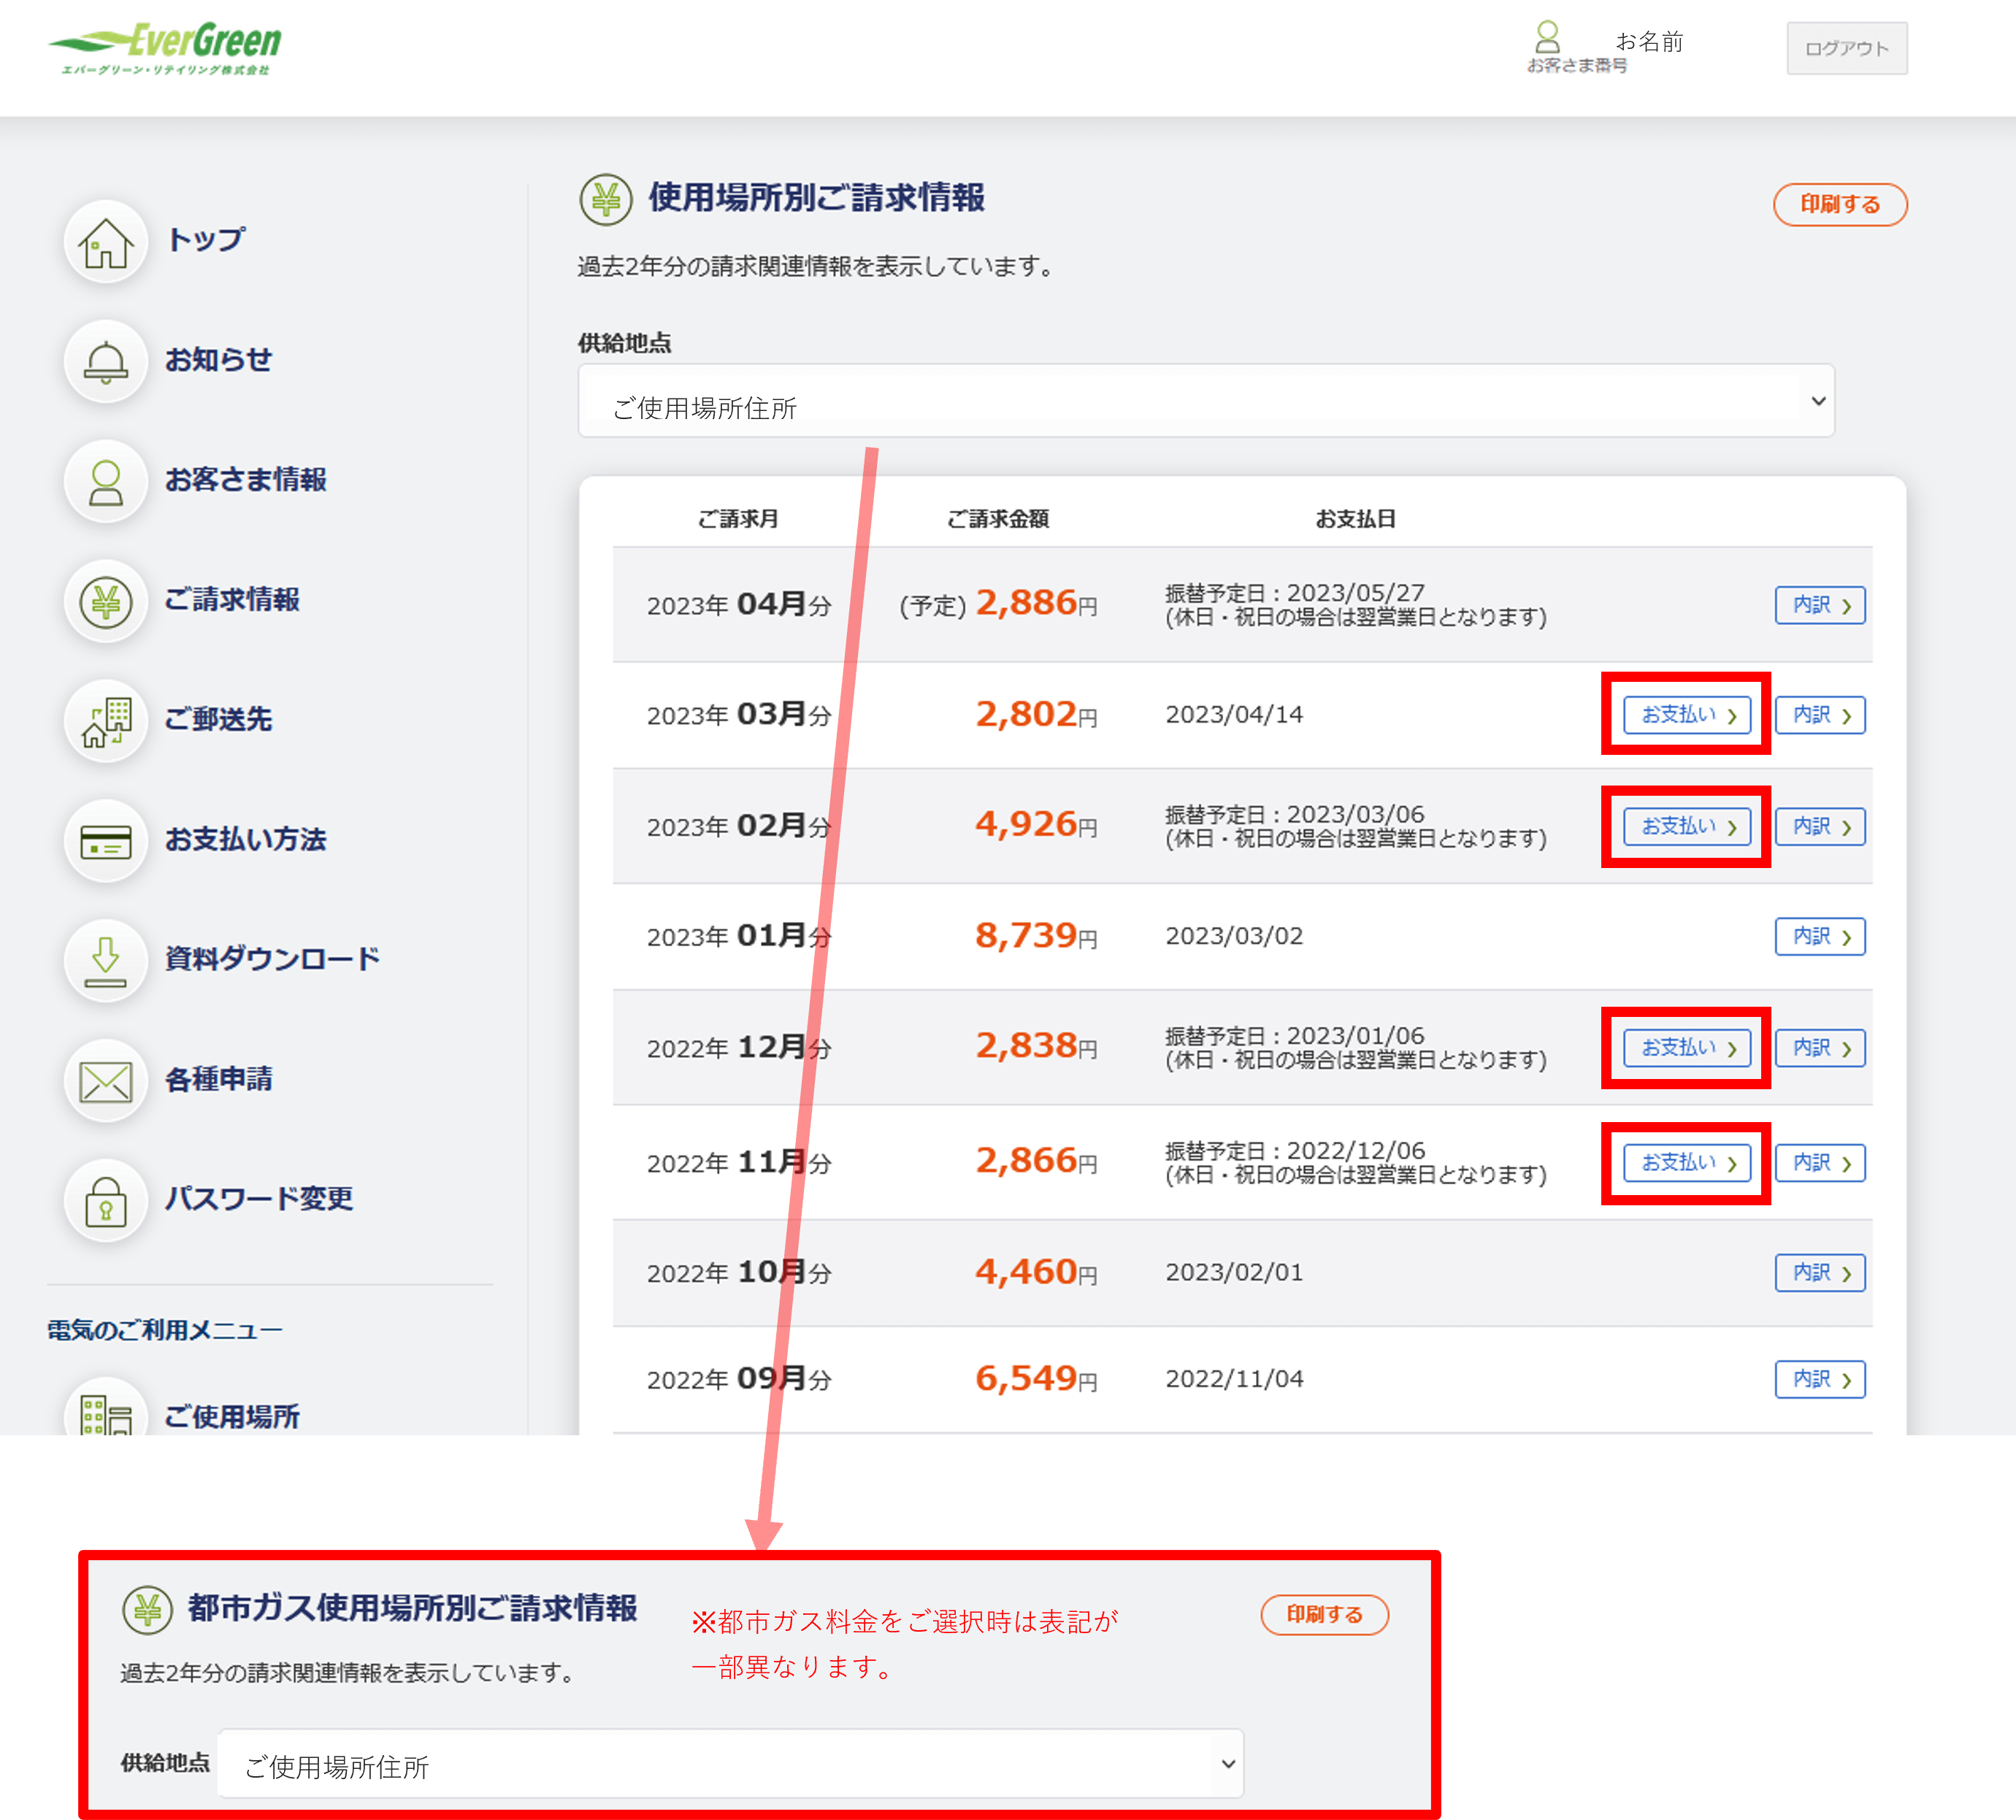Click the bell icon for お知らせ
The height and width of the screenshot is (1820, 2016).
coord(106,361)
